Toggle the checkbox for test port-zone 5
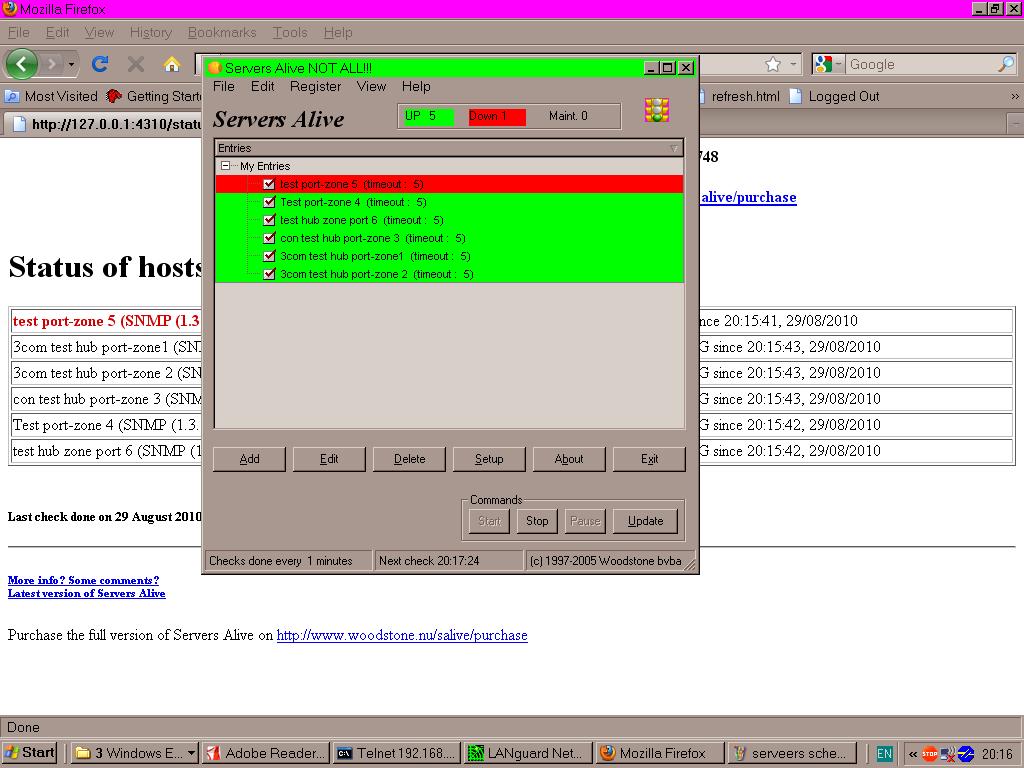 click(269, 184)
